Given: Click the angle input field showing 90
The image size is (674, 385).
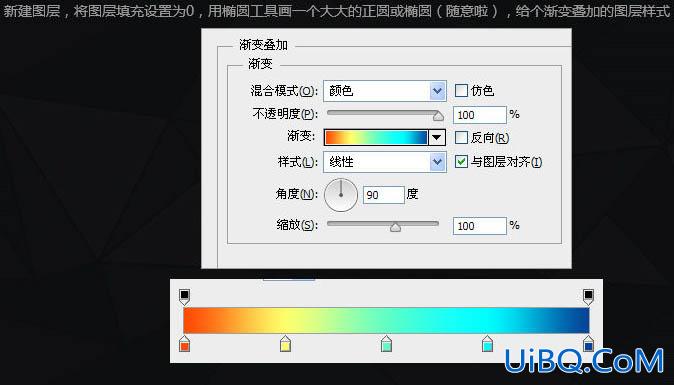Looking at the screenshot, I should (384, 195).
